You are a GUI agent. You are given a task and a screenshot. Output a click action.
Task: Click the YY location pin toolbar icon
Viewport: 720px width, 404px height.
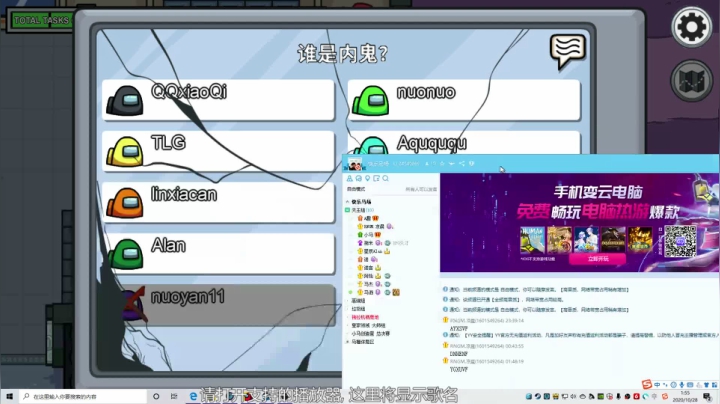point(367,178)
